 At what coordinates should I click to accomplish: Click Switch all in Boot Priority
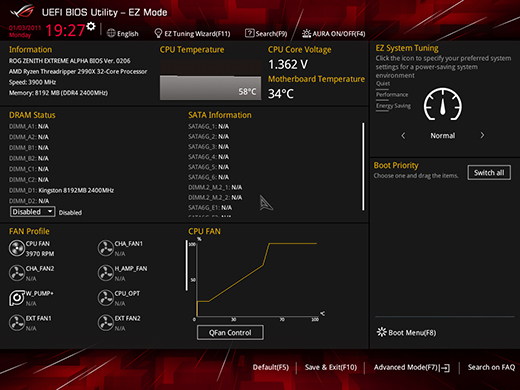[x=489, y=173]
